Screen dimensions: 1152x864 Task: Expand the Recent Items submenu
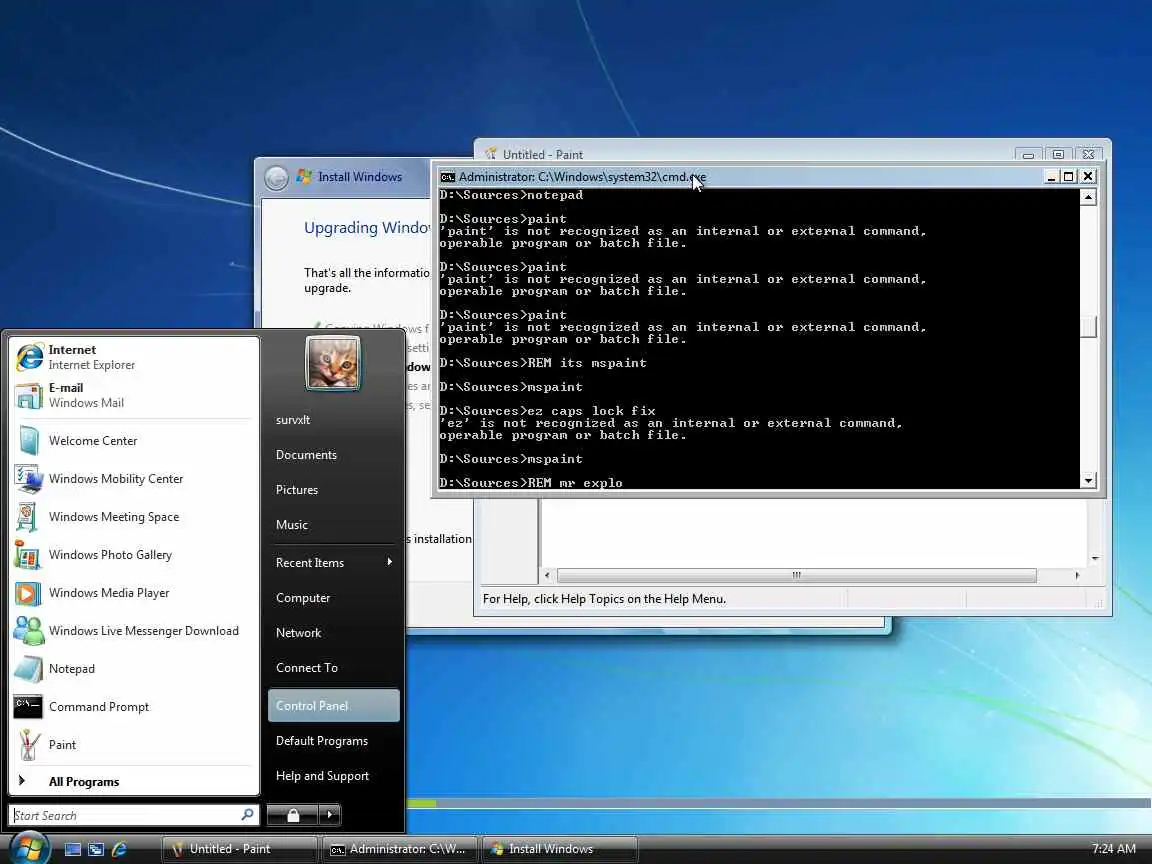click(x=334, y=563)
